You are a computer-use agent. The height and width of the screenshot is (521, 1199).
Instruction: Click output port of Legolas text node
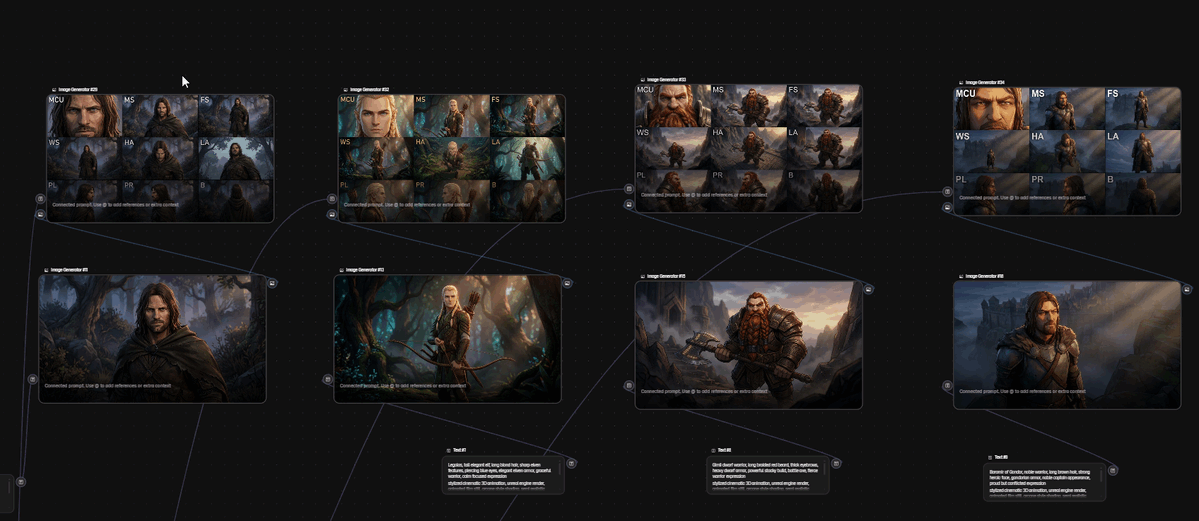coord(571,464)
